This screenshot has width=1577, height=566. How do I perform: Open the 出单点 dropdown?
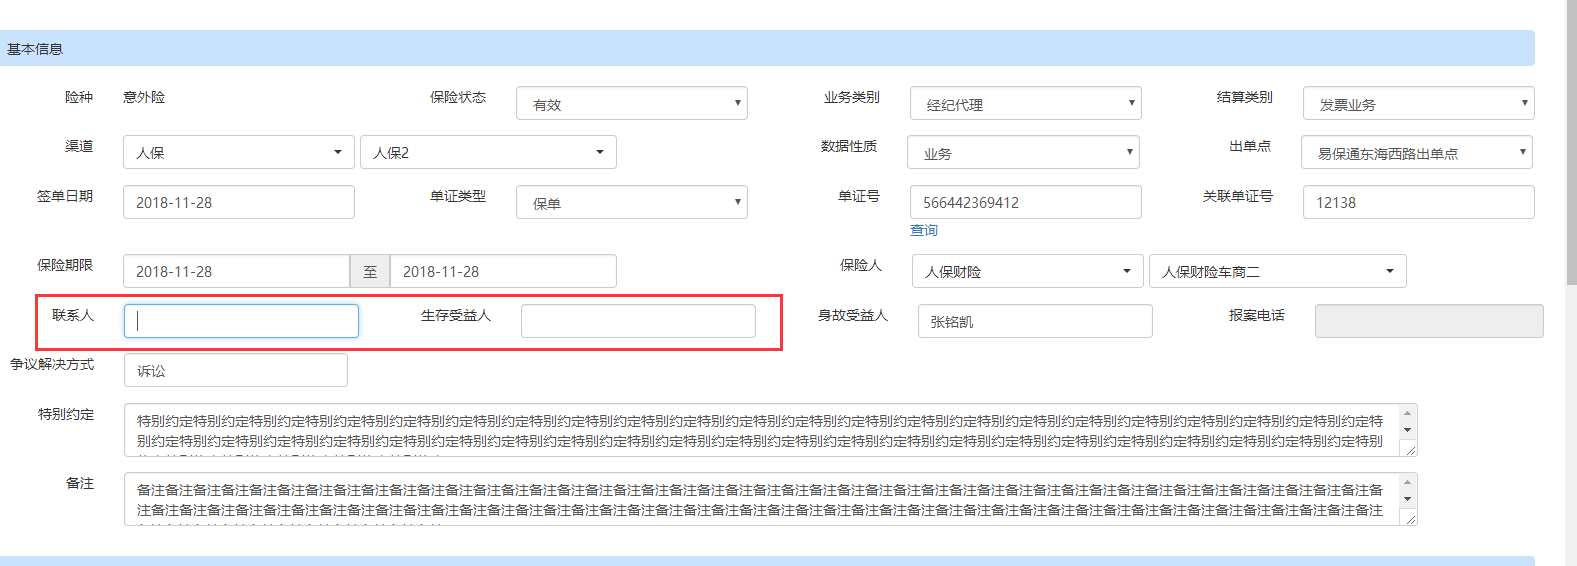pyautogui.click(x=1417, y=152)
